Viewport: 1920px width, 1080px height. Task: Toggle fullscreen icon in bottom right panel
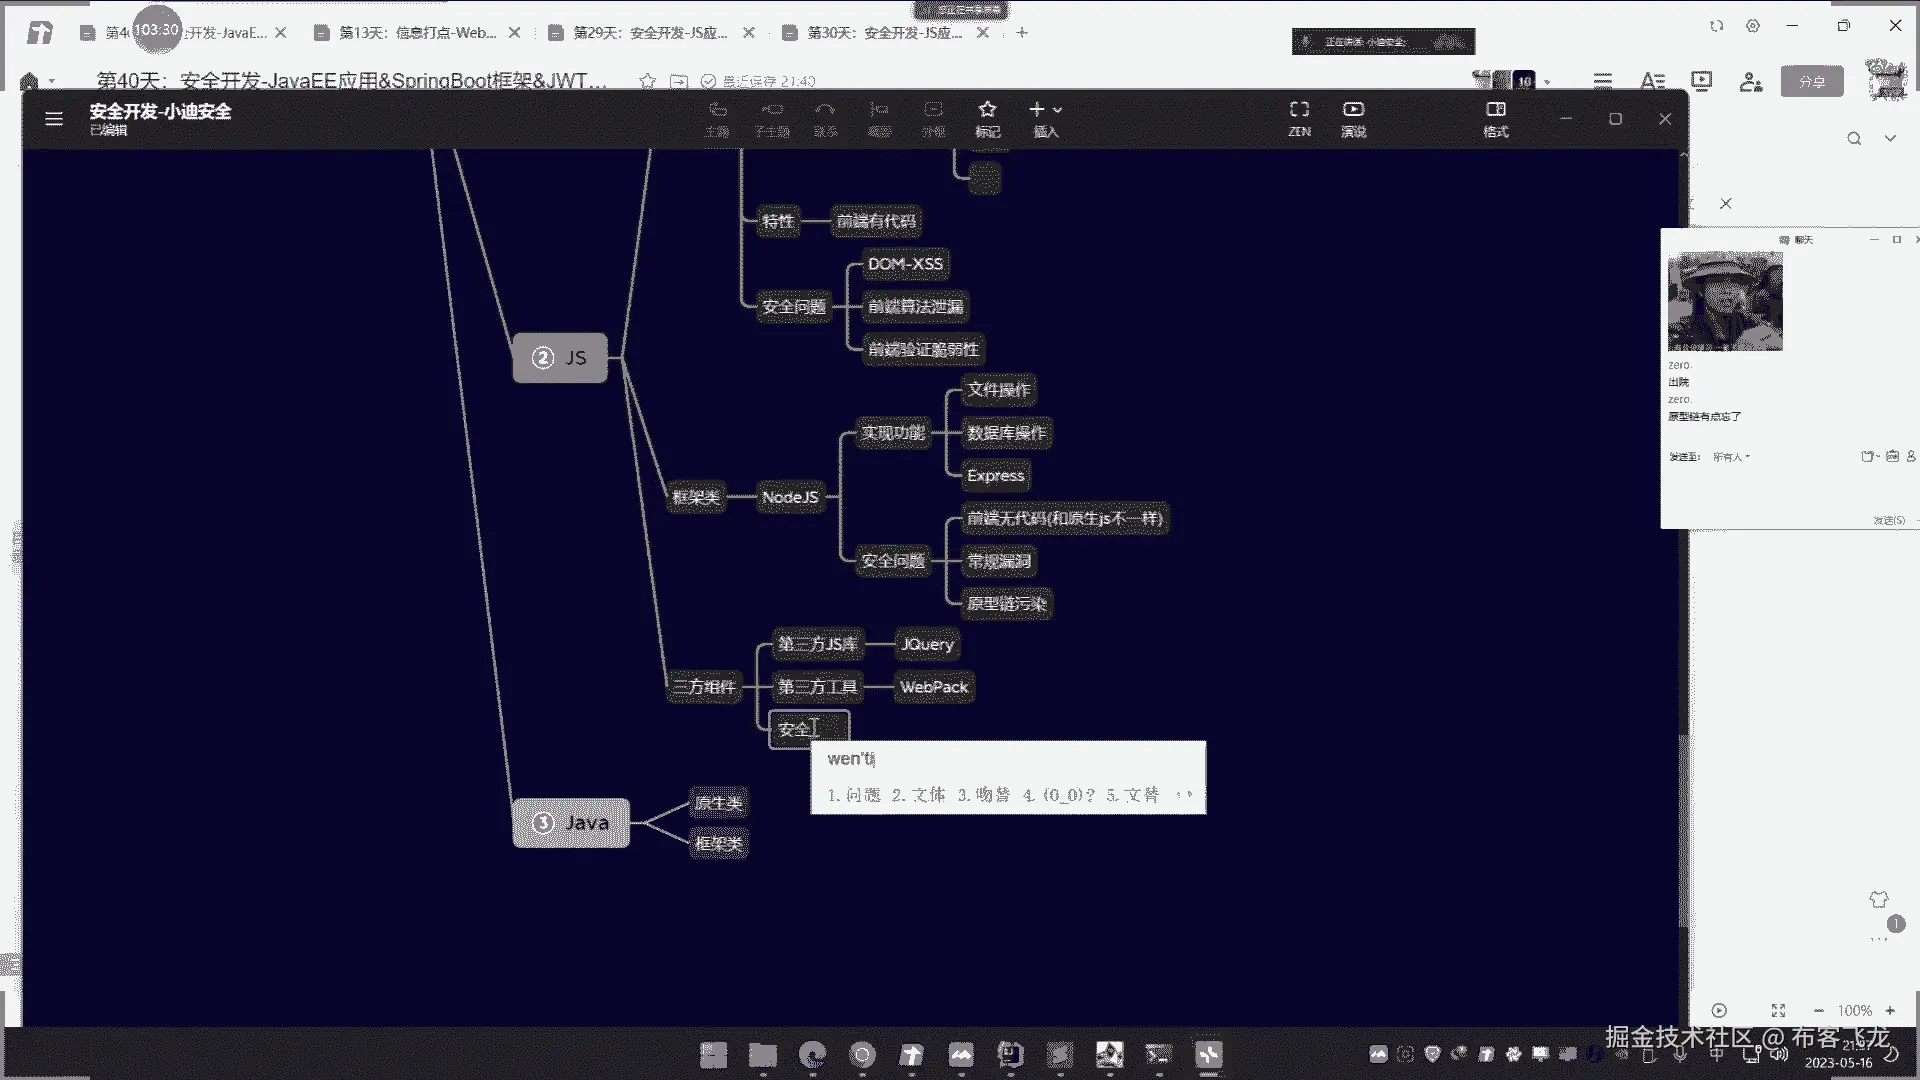click(1778, 1011)
